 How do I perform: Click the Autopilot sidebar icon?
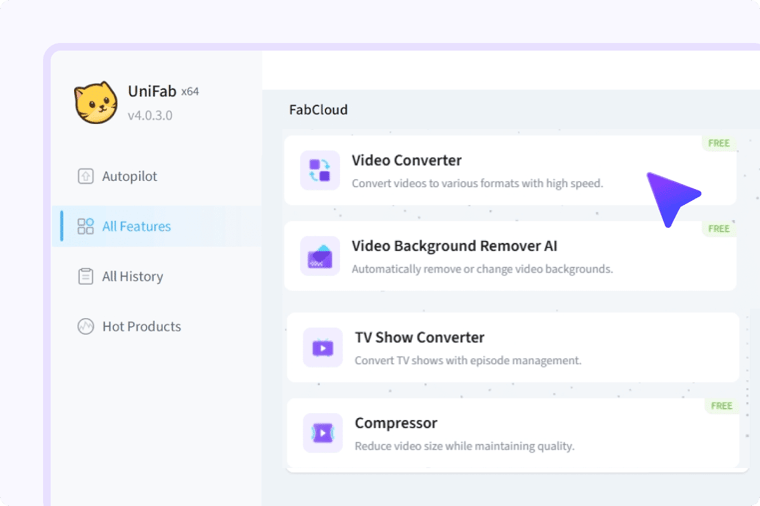[x=86, y=176]
